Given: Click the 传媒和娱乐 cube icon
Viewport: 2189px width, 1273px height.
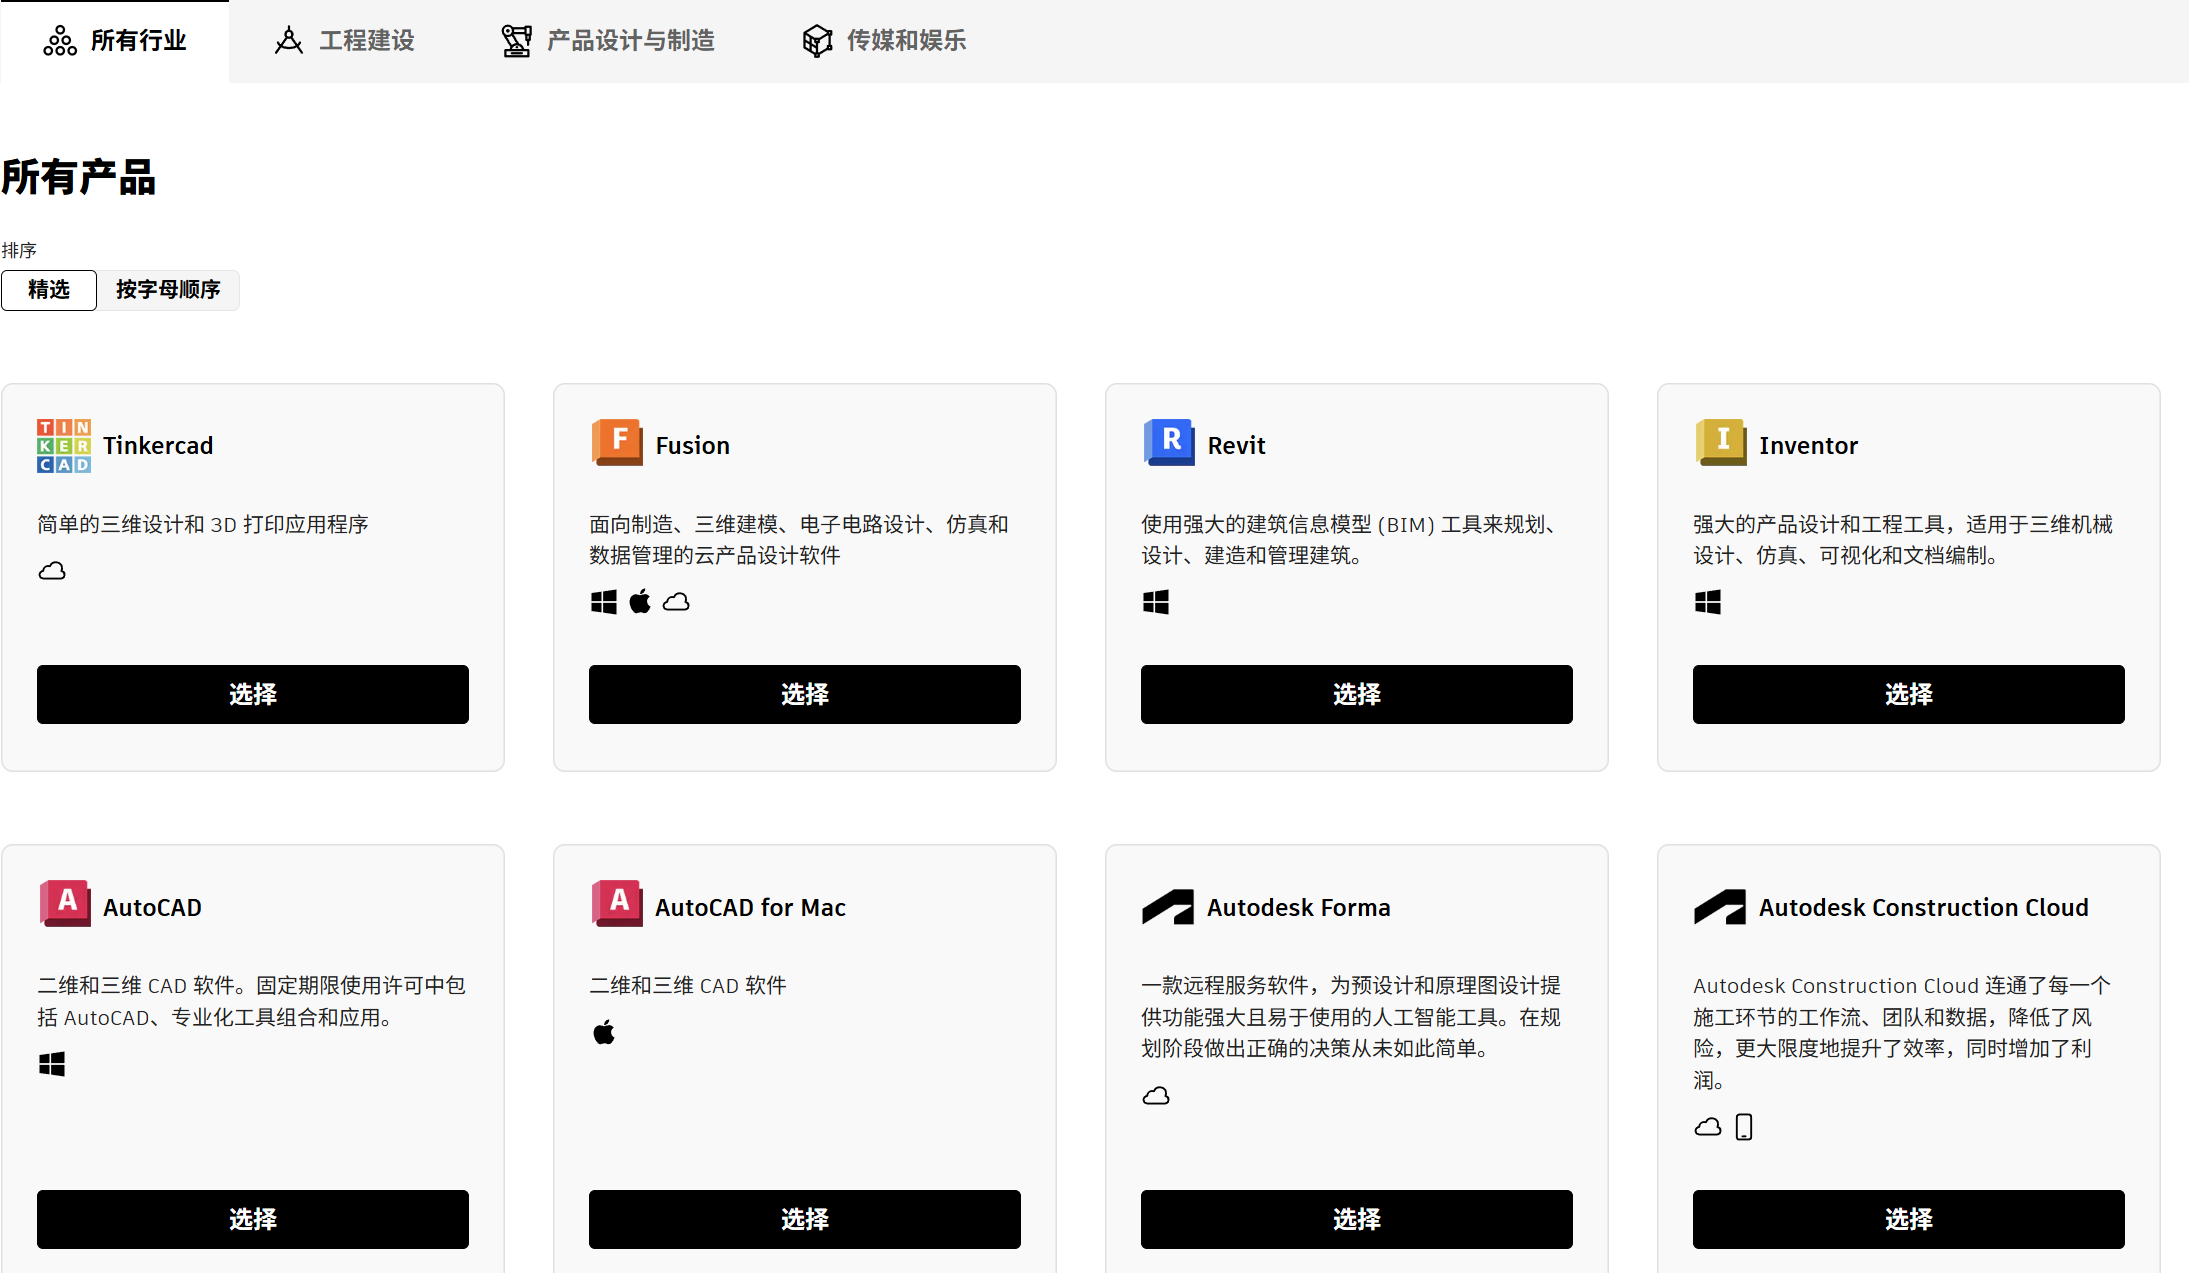Looking at the screenshot, I should click(x=817, y=41).
